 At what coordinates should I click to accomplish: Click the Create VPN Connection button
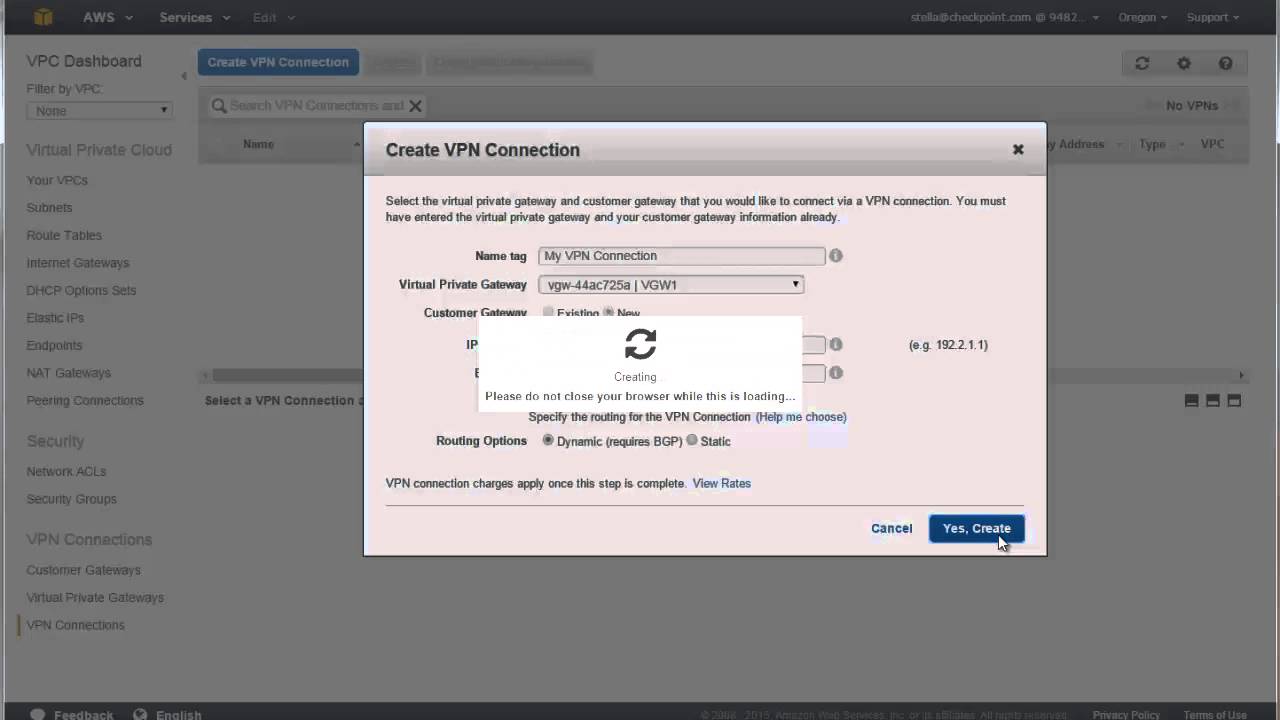tap(278, 62)
